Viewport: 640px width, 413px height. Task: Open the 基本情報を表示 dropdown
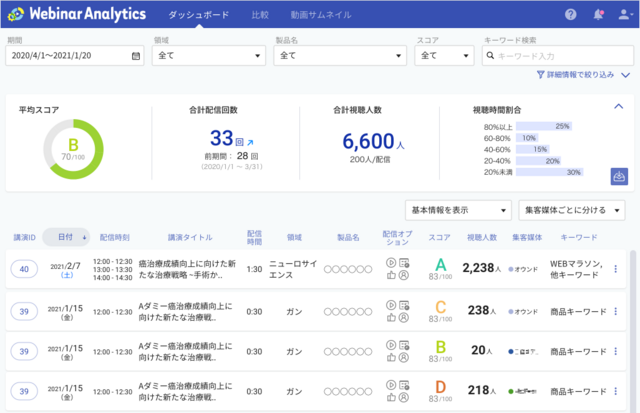click(458, 210)
